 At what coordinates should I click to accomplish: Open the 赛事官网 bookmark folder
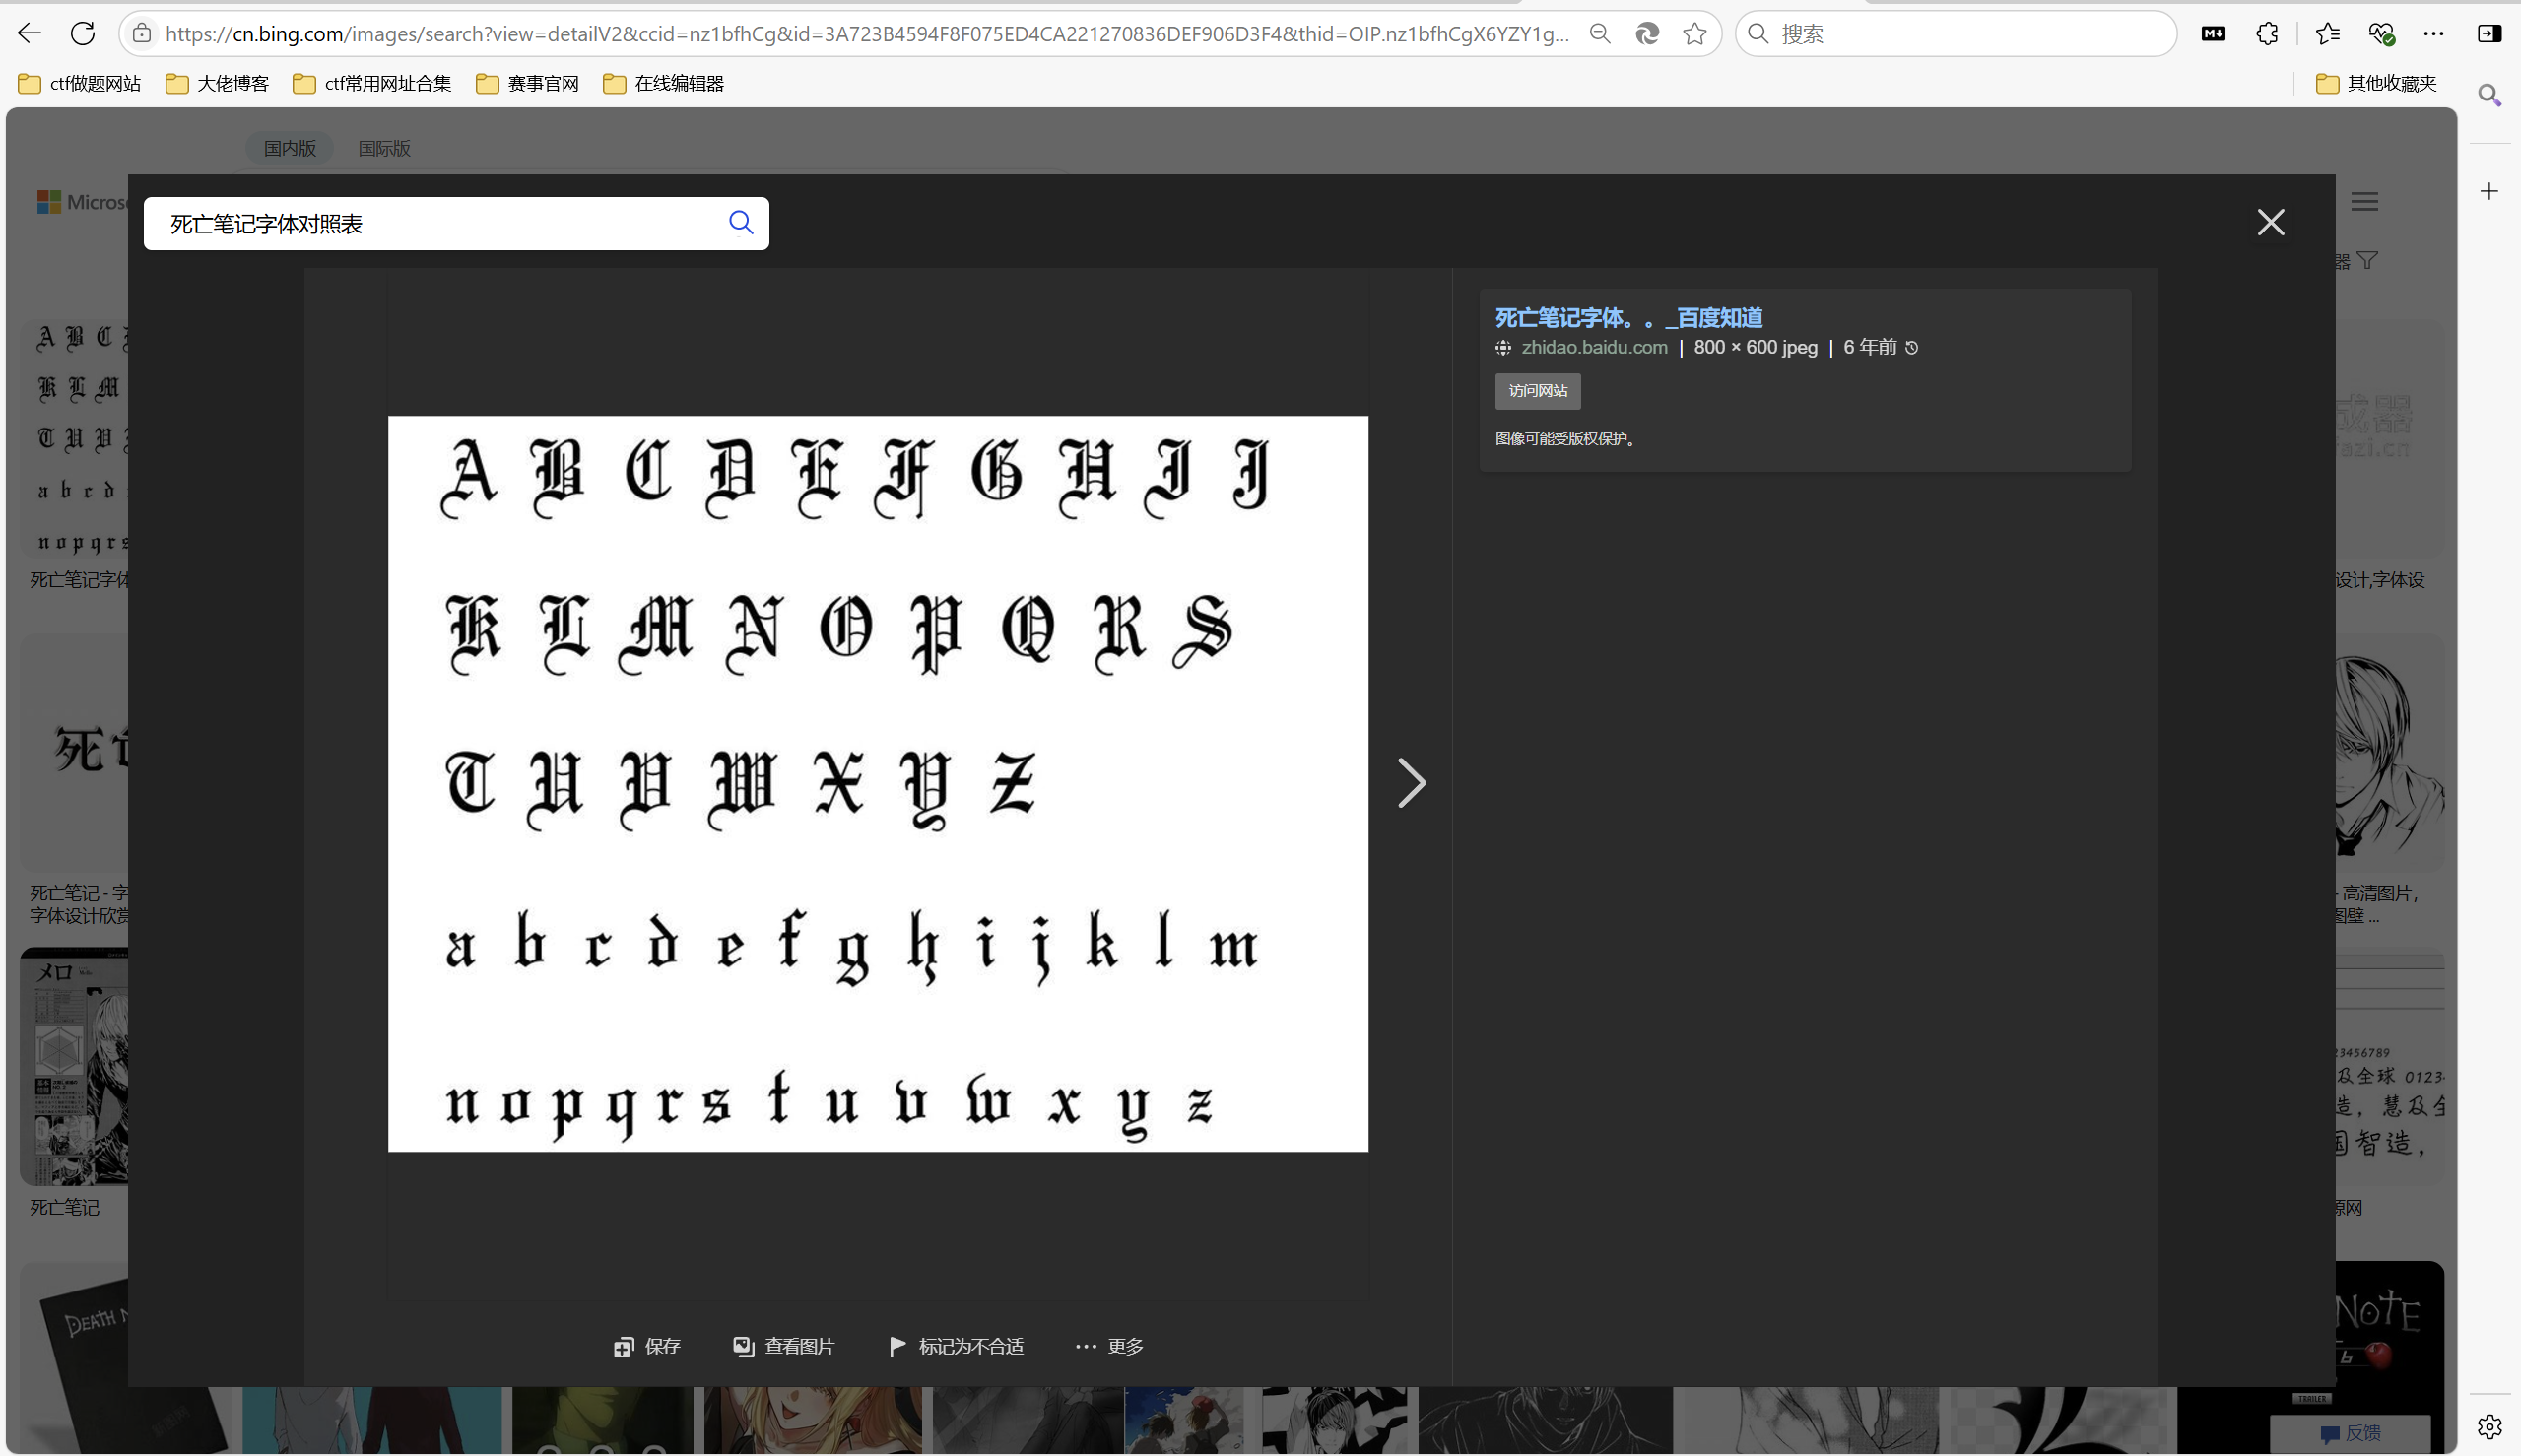pos(528,84)
